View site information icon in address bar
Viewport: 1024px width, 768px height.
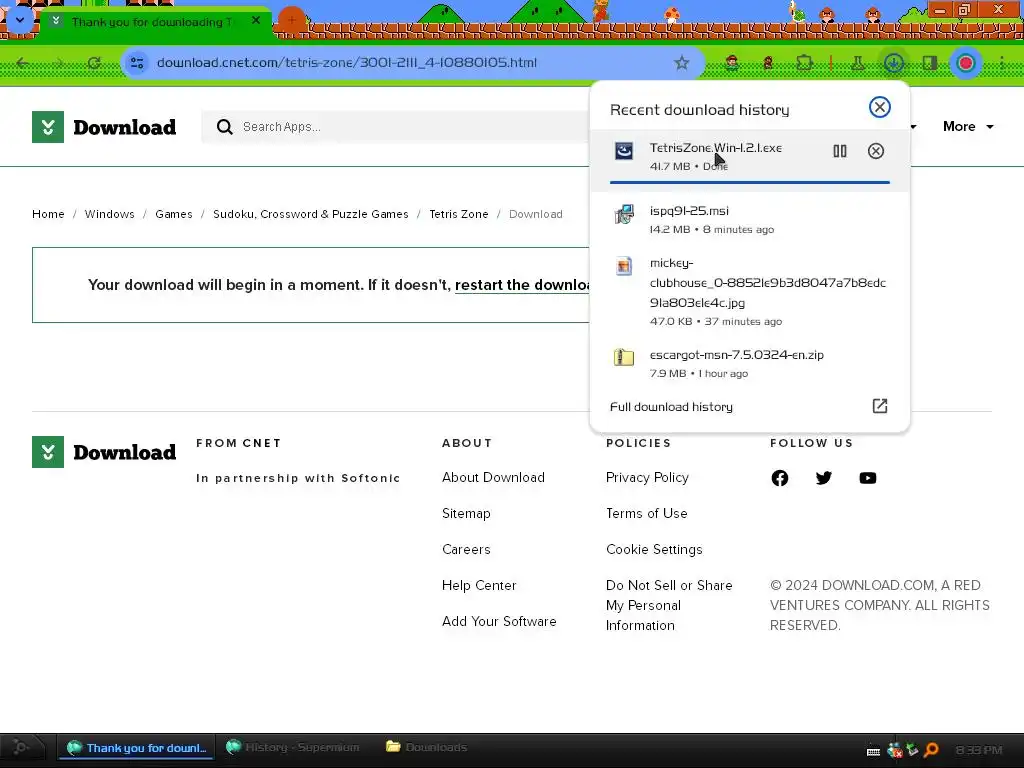tap(137, 63)
